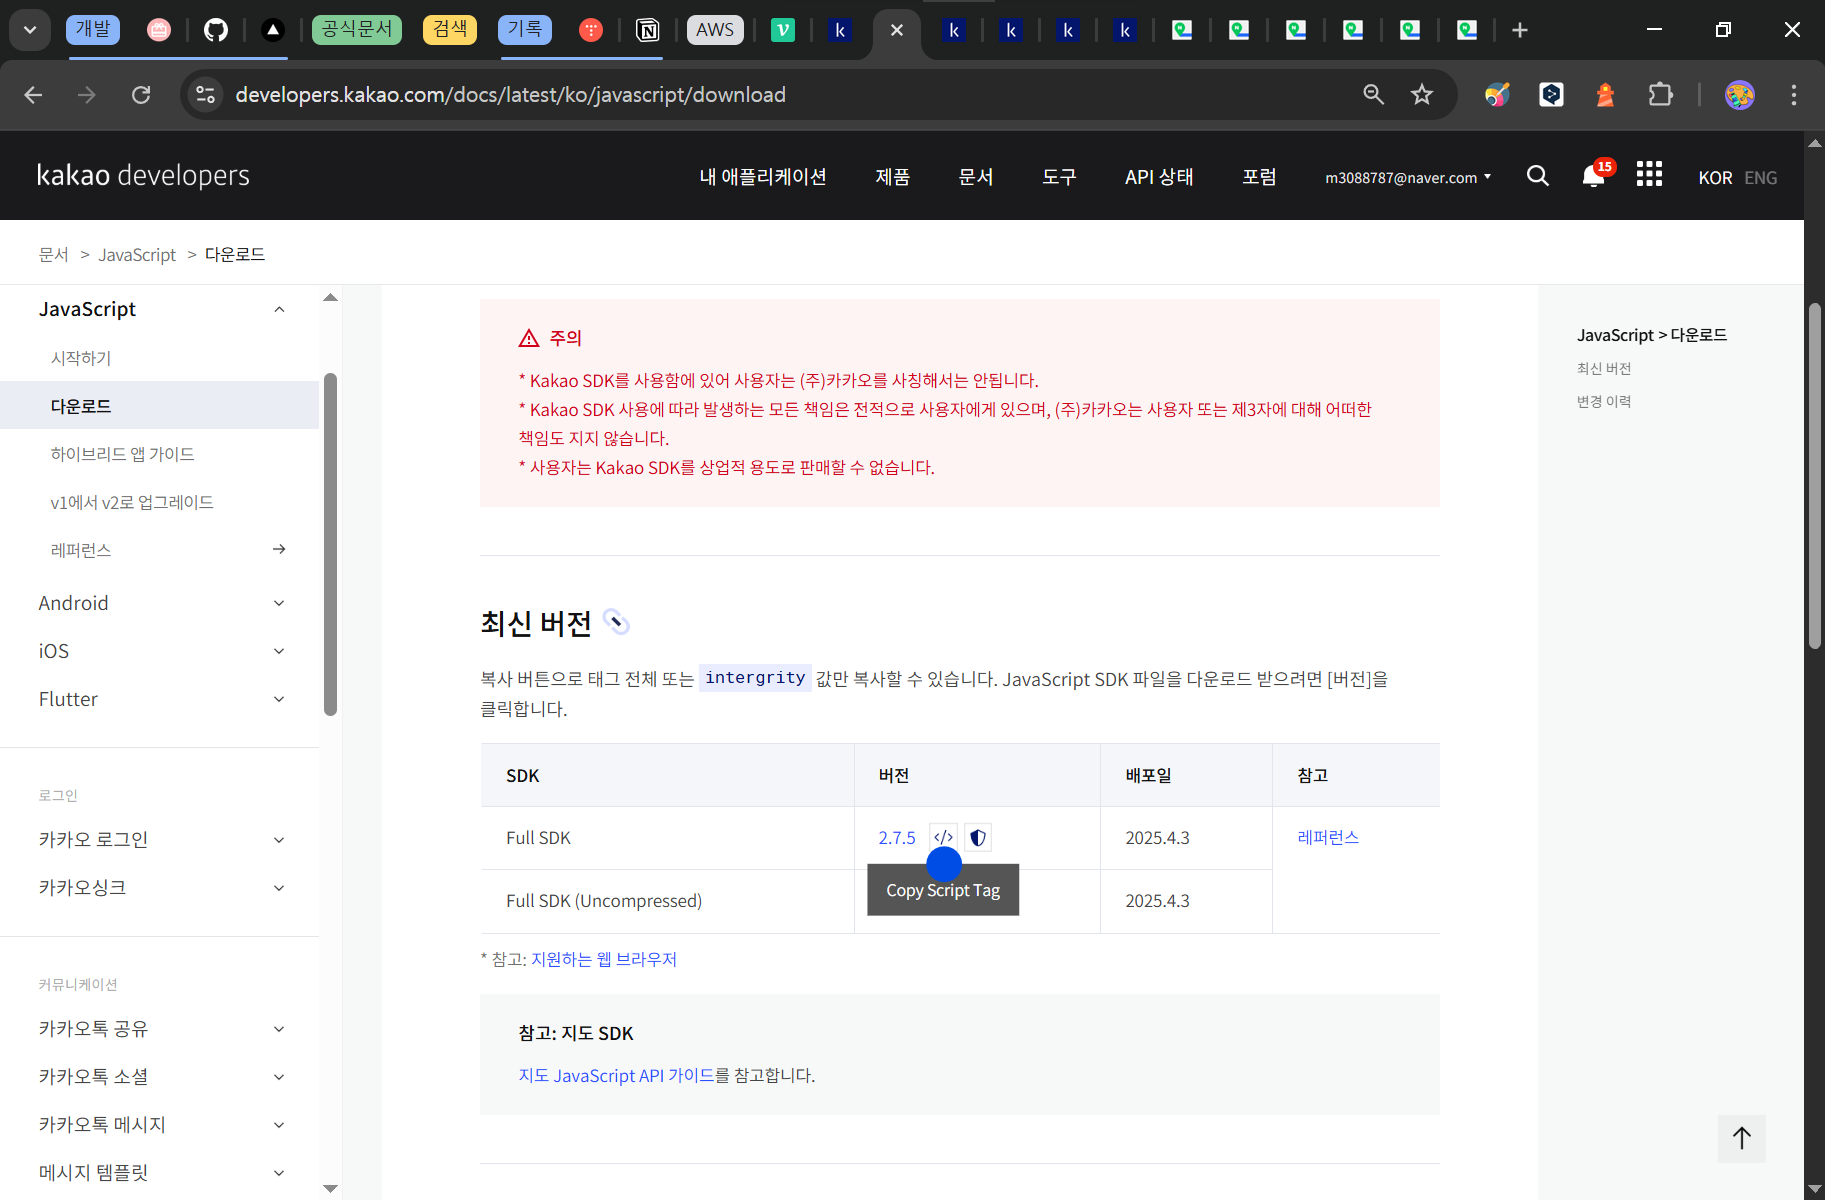
Task: Click the integrity shield icon beside 2.7.5
Action: [x=978, y=837]
